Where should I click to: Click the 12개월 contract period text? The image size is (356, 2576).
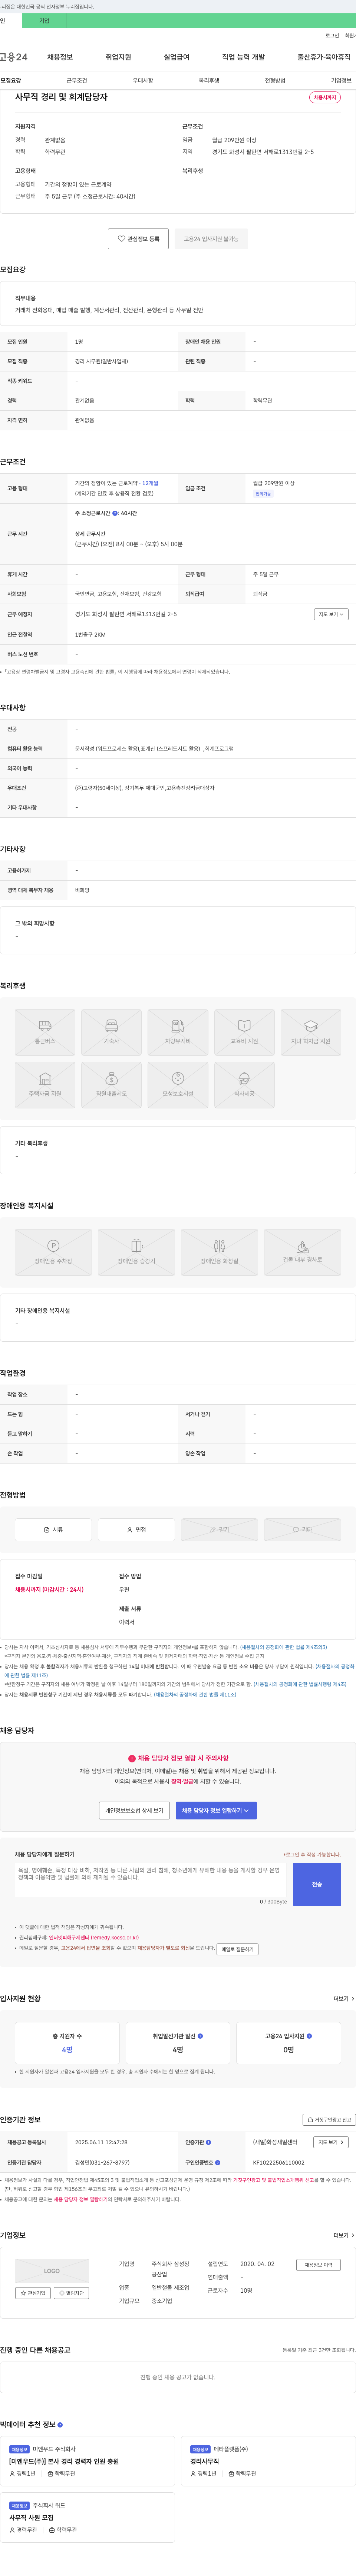coord(150,483)
